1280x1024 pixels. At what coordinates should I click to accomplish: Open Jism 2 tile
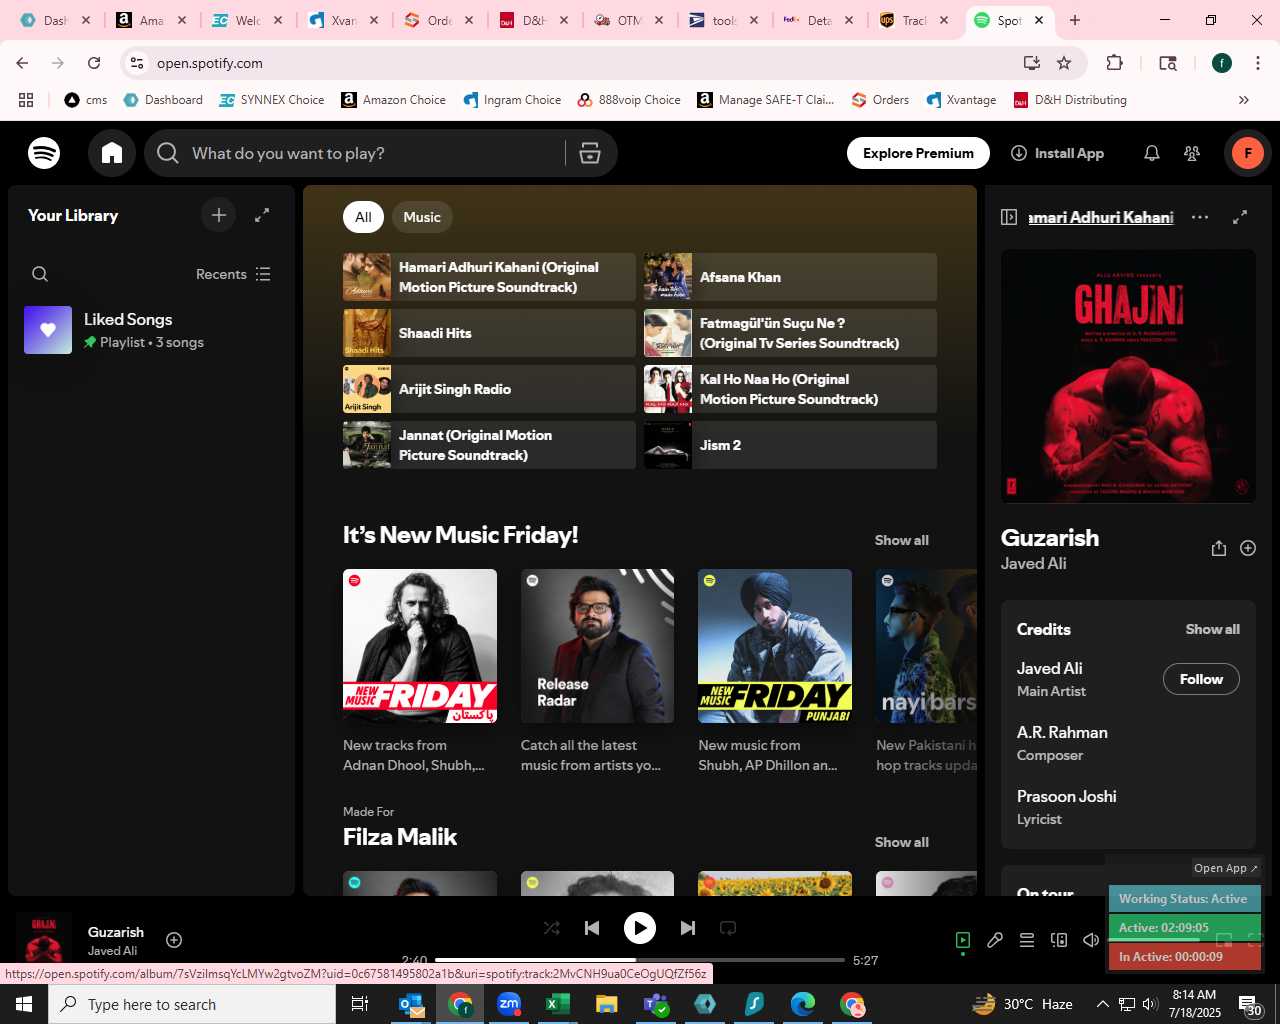[790, 445]
